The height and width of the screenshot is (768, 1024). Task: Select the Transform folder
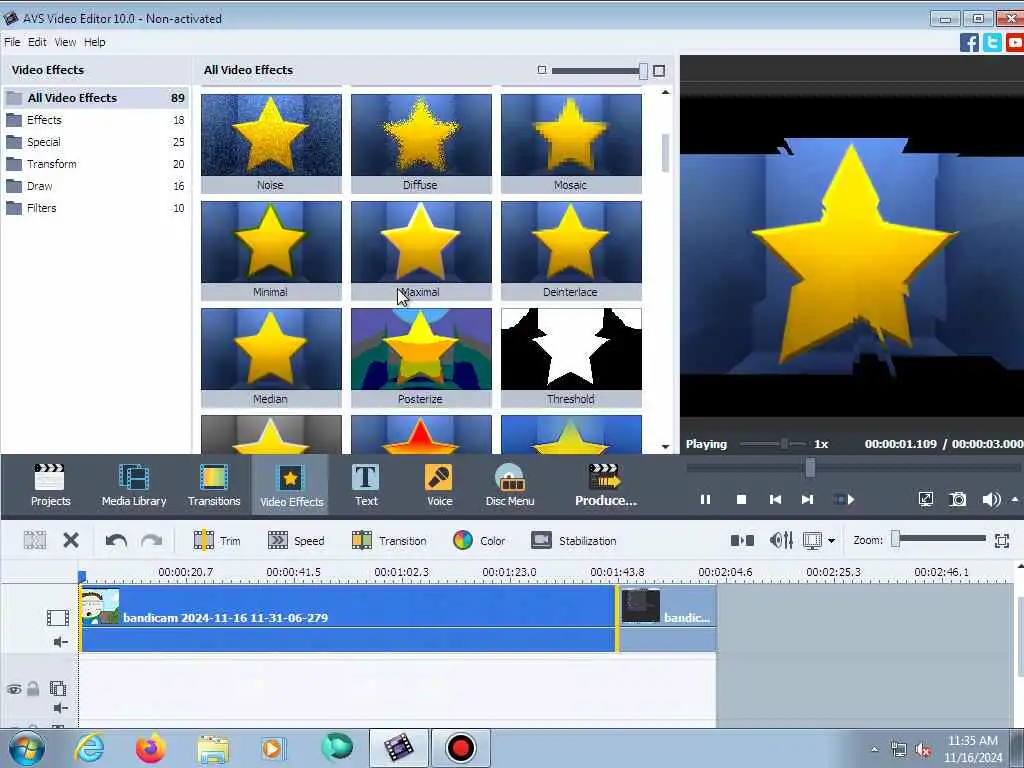pyautogui.click(x=96, y=164)
